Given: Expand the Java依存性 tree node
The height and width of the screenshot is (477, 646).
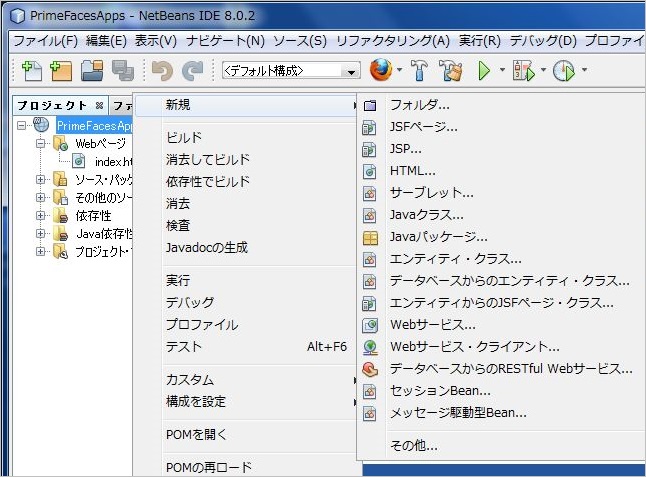Looking at the screenshot, I should pos(40,234).
